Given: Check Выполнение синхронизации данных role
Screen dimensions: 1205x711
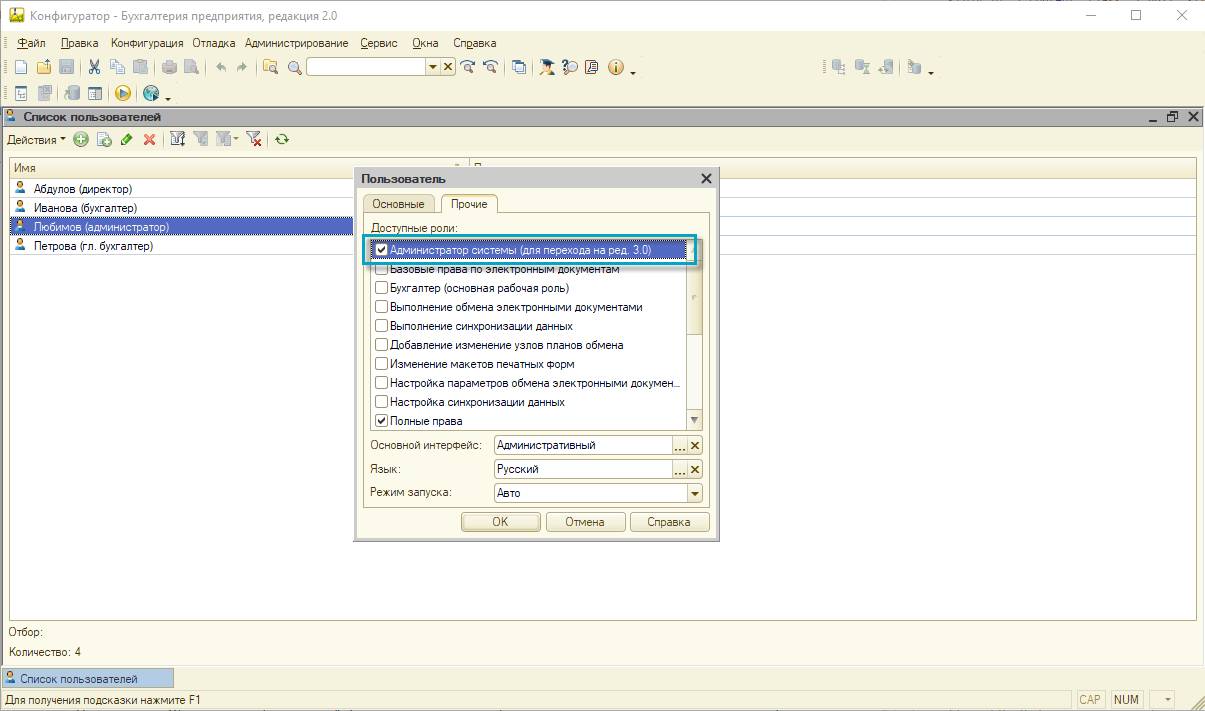Looking at the screenshot, I should coord(381,326).
